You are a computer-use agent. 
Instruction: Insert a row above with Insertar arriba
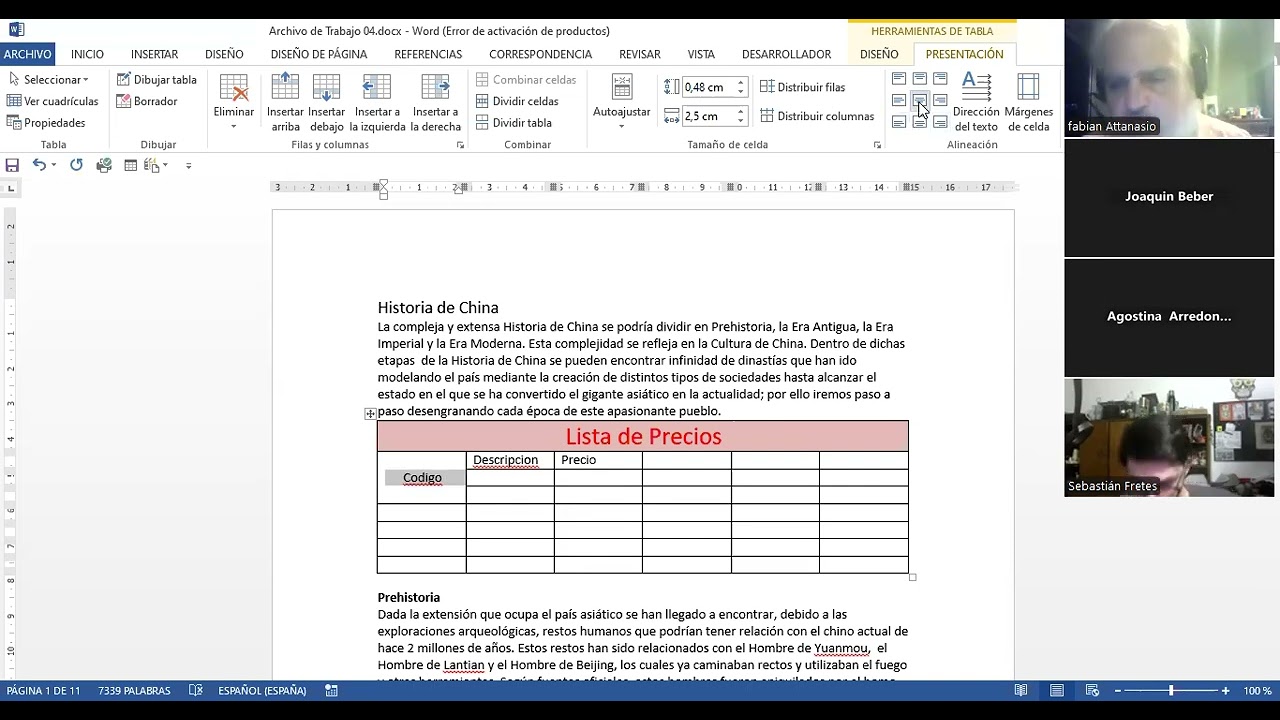point(285,102)
